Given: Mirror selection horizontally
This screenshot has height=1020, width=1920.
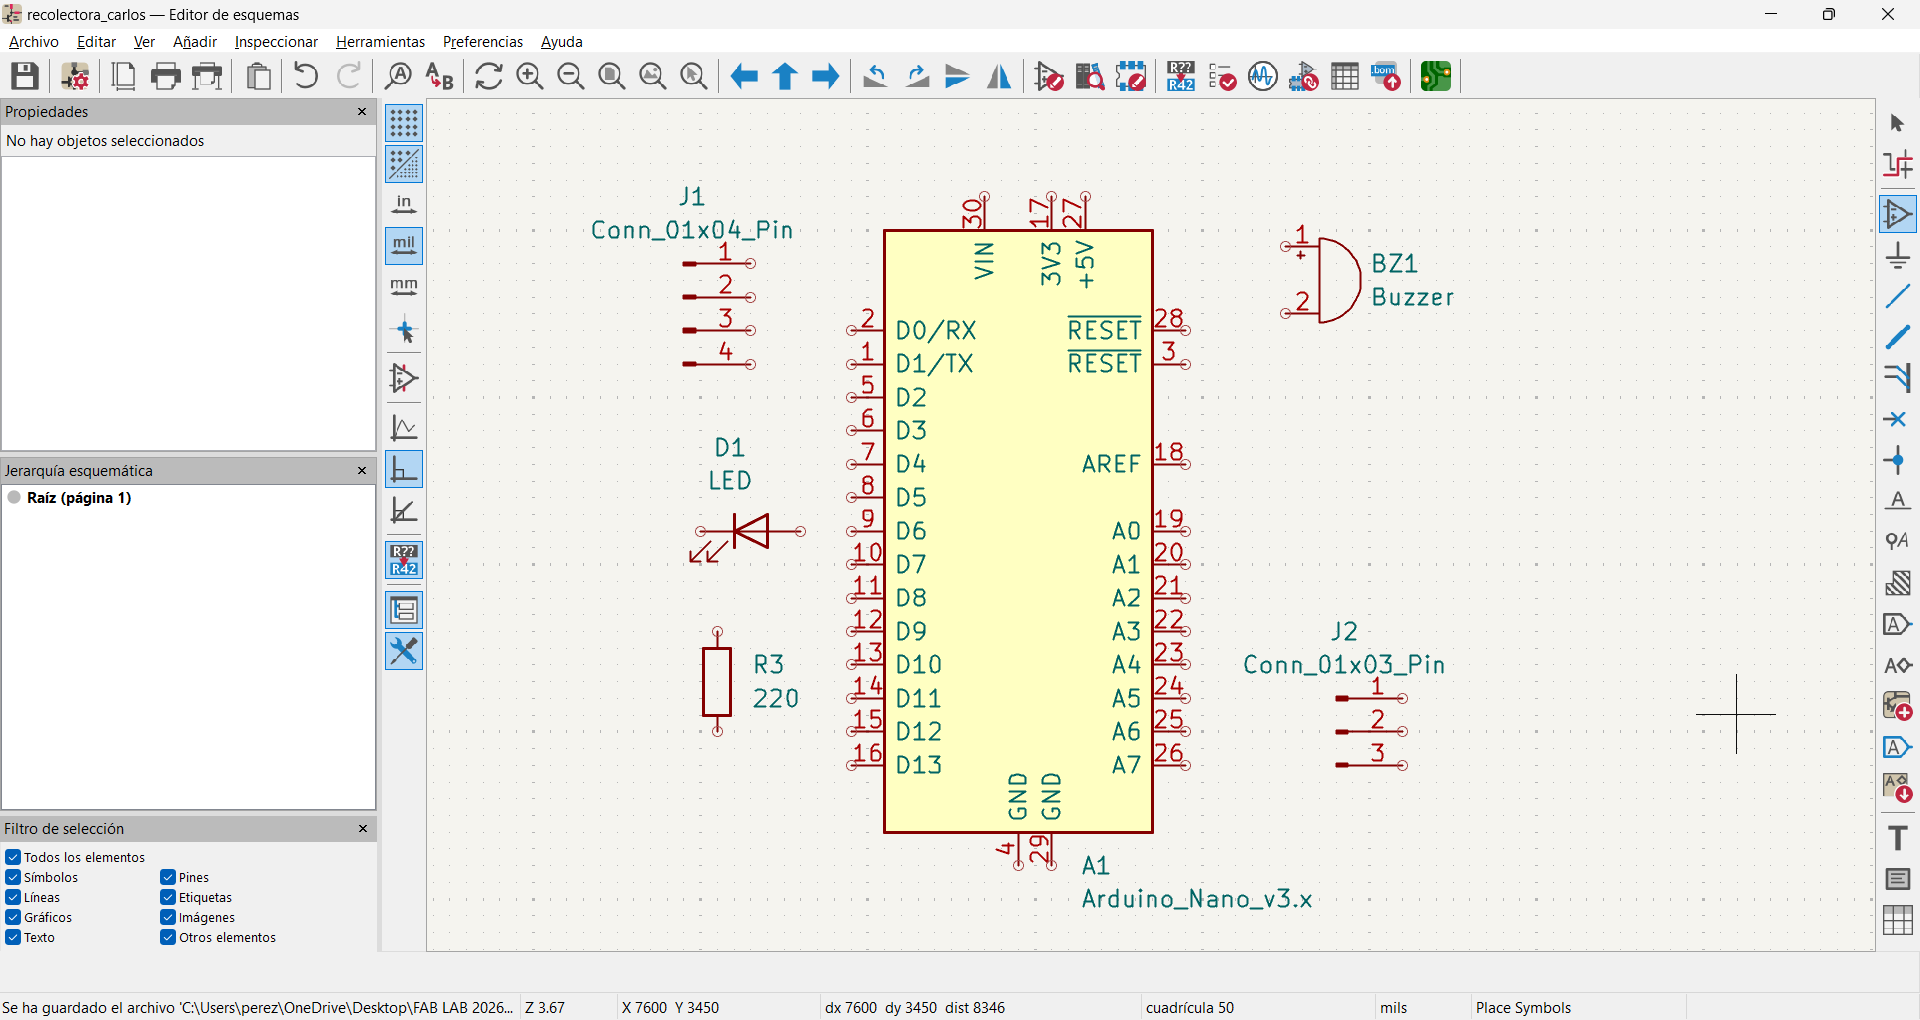Looking at the screenshot, I should 999,76.
